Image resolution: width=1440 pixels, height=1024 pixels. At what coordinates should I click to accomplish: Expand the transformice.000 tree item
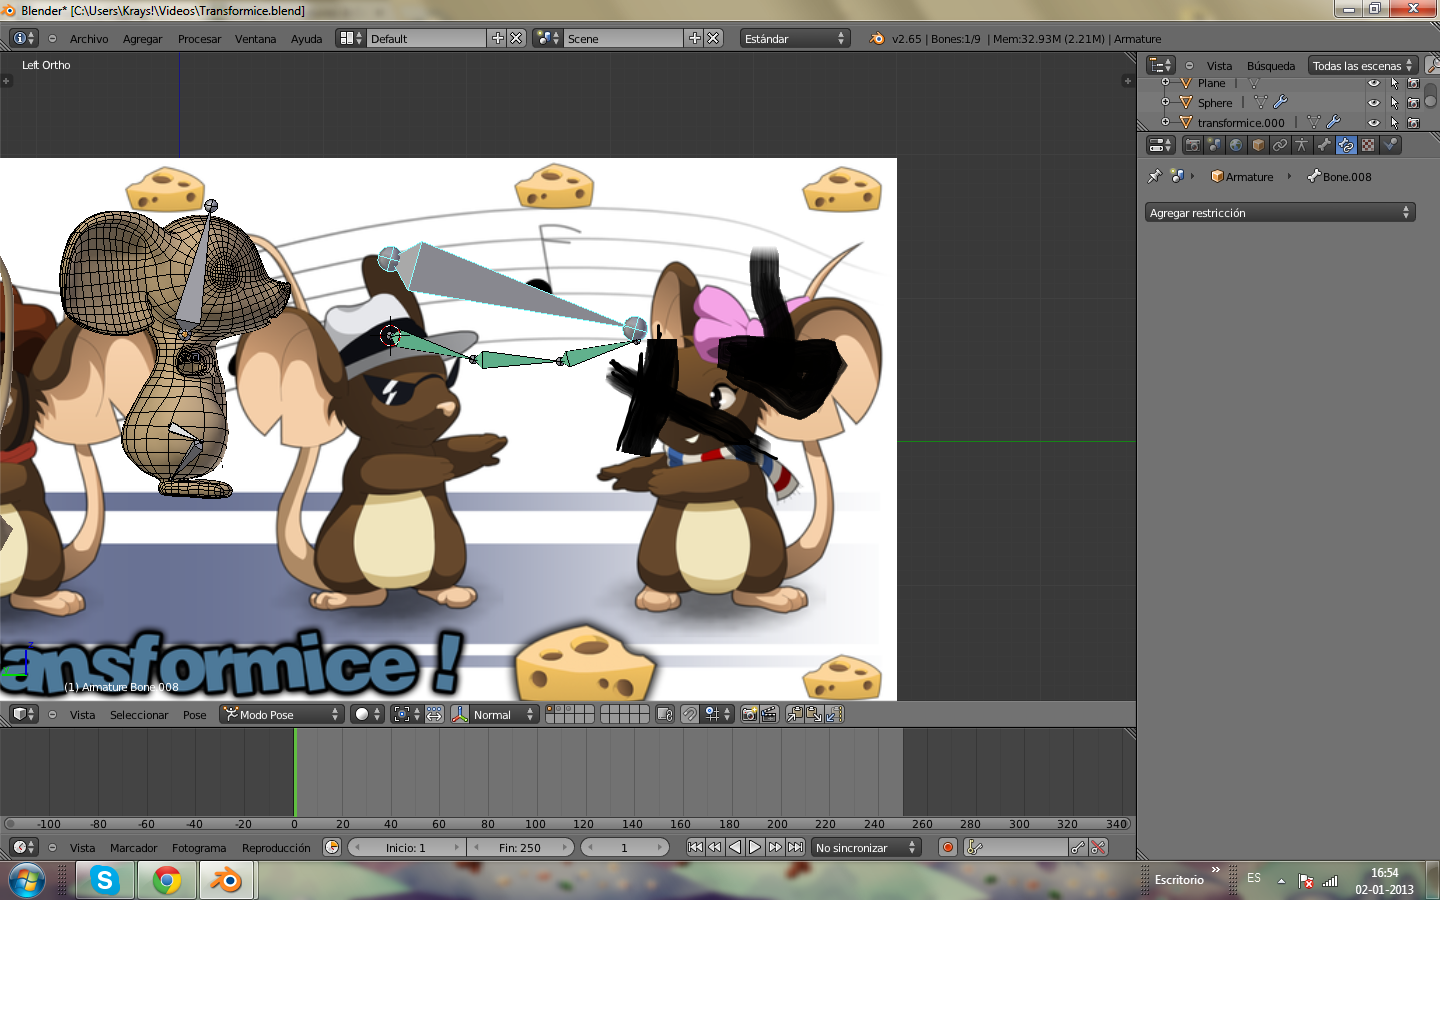(1165, 122)
